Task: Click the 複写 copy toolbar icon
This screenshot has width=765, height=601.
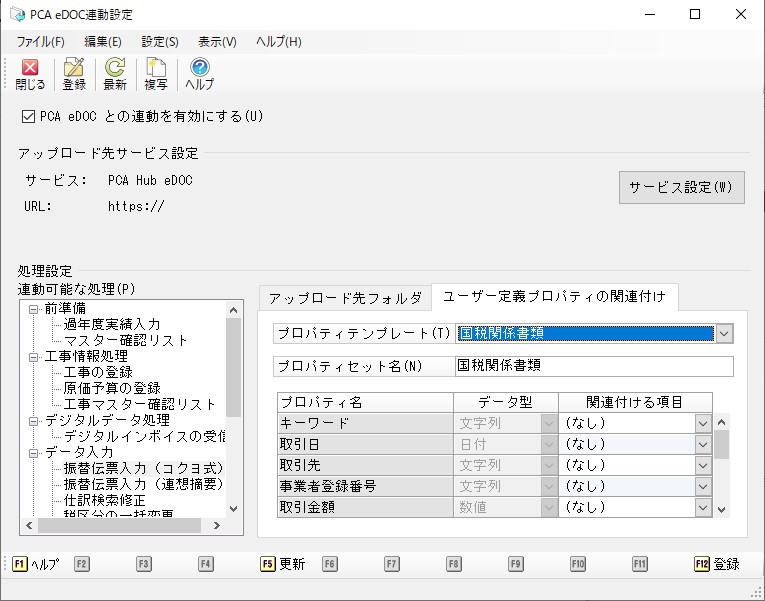Action: coord(156,74)
